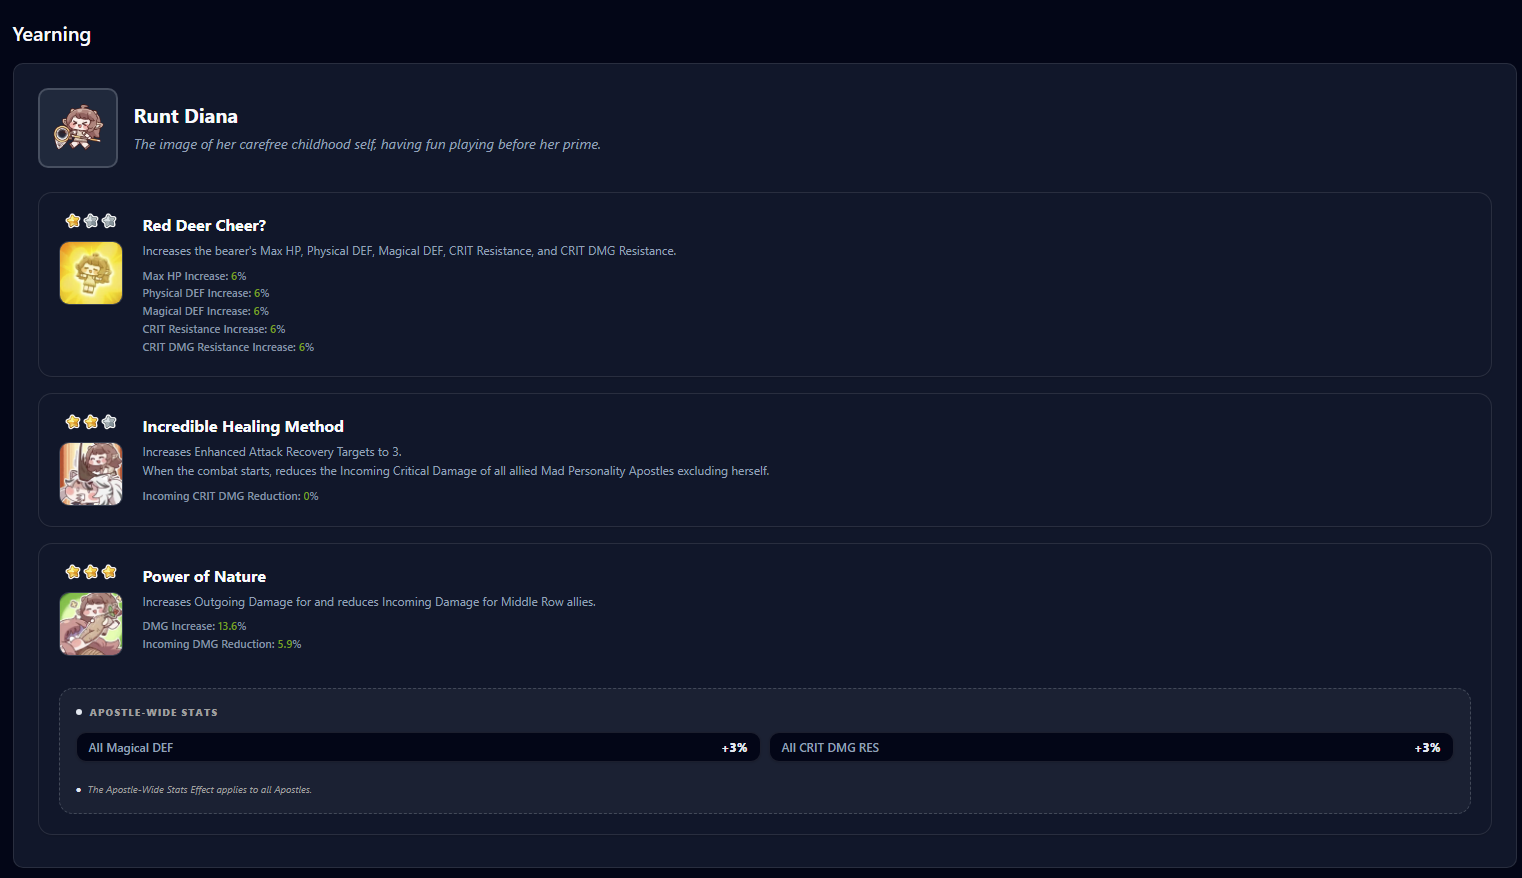The height and width of the screenshot is (878, 1522).
Task: Click the star rating above Power of Nature icon
Action: click(91, 572)
